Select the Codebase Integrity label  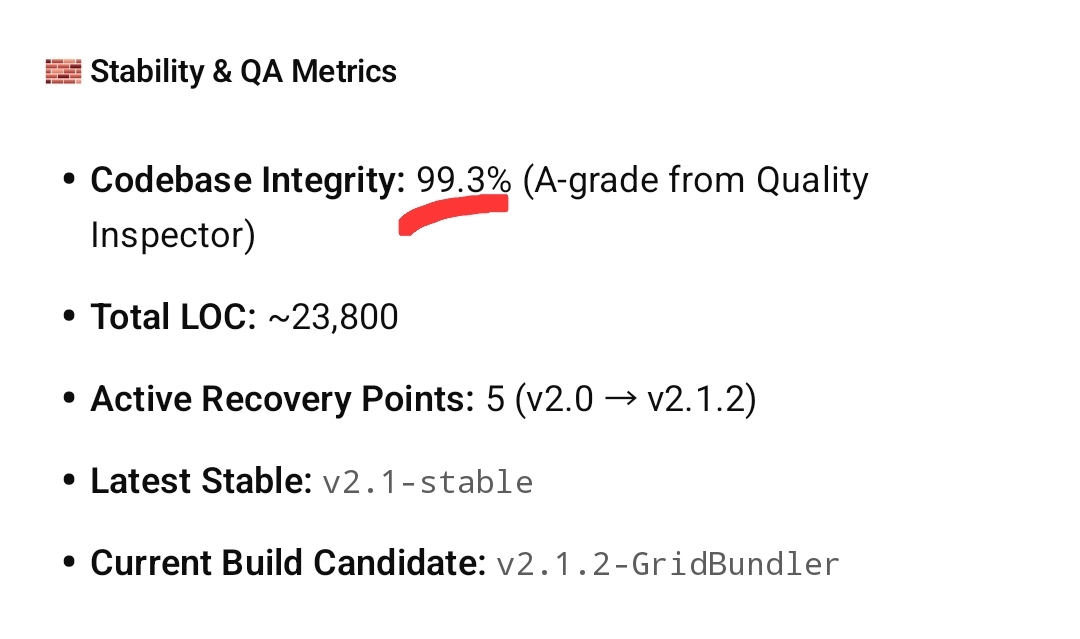tap(248, 181)
